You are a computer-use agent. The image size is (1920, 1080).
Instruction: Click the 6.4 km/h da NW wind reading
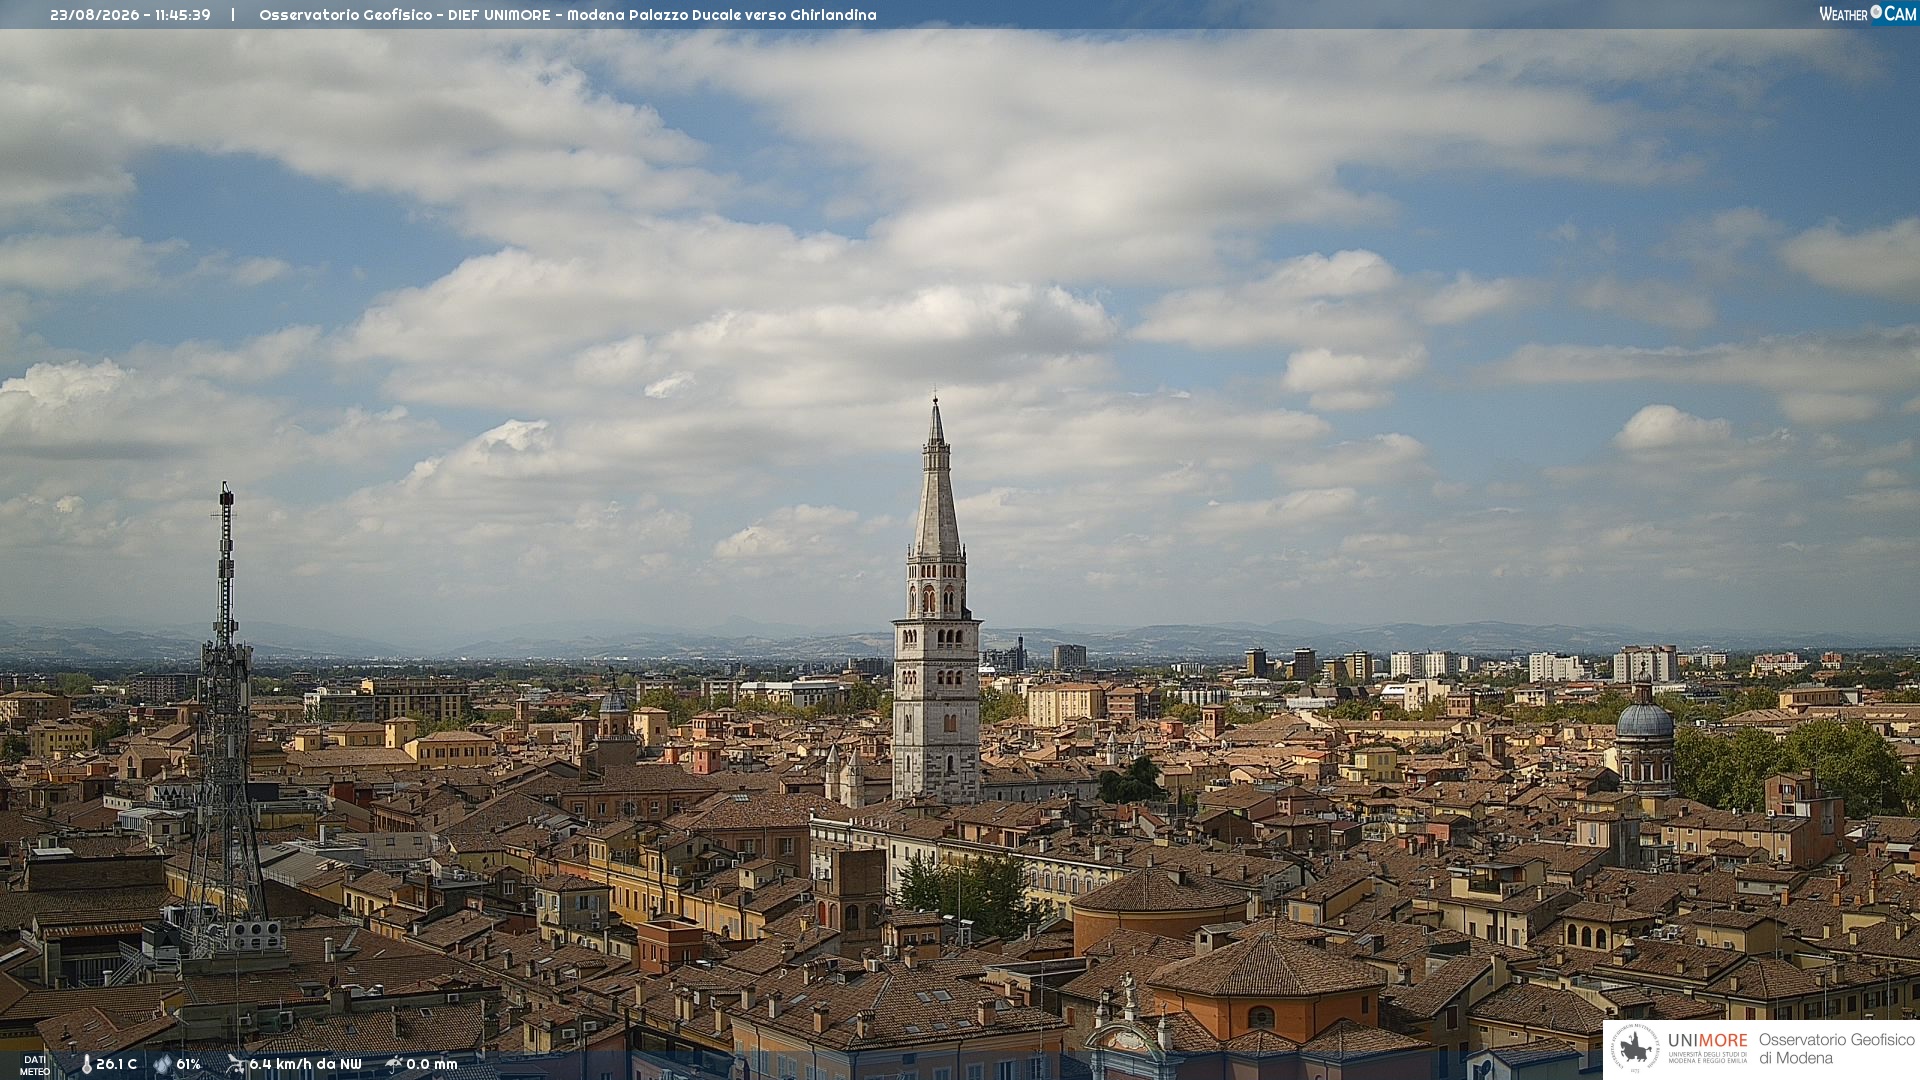[305, 1065]
